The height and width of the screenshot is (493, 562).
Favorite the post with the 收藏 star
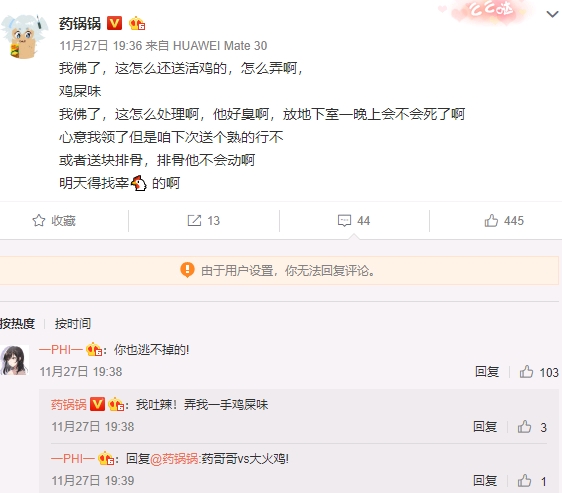pyautogui.click(x=54, y=221)
